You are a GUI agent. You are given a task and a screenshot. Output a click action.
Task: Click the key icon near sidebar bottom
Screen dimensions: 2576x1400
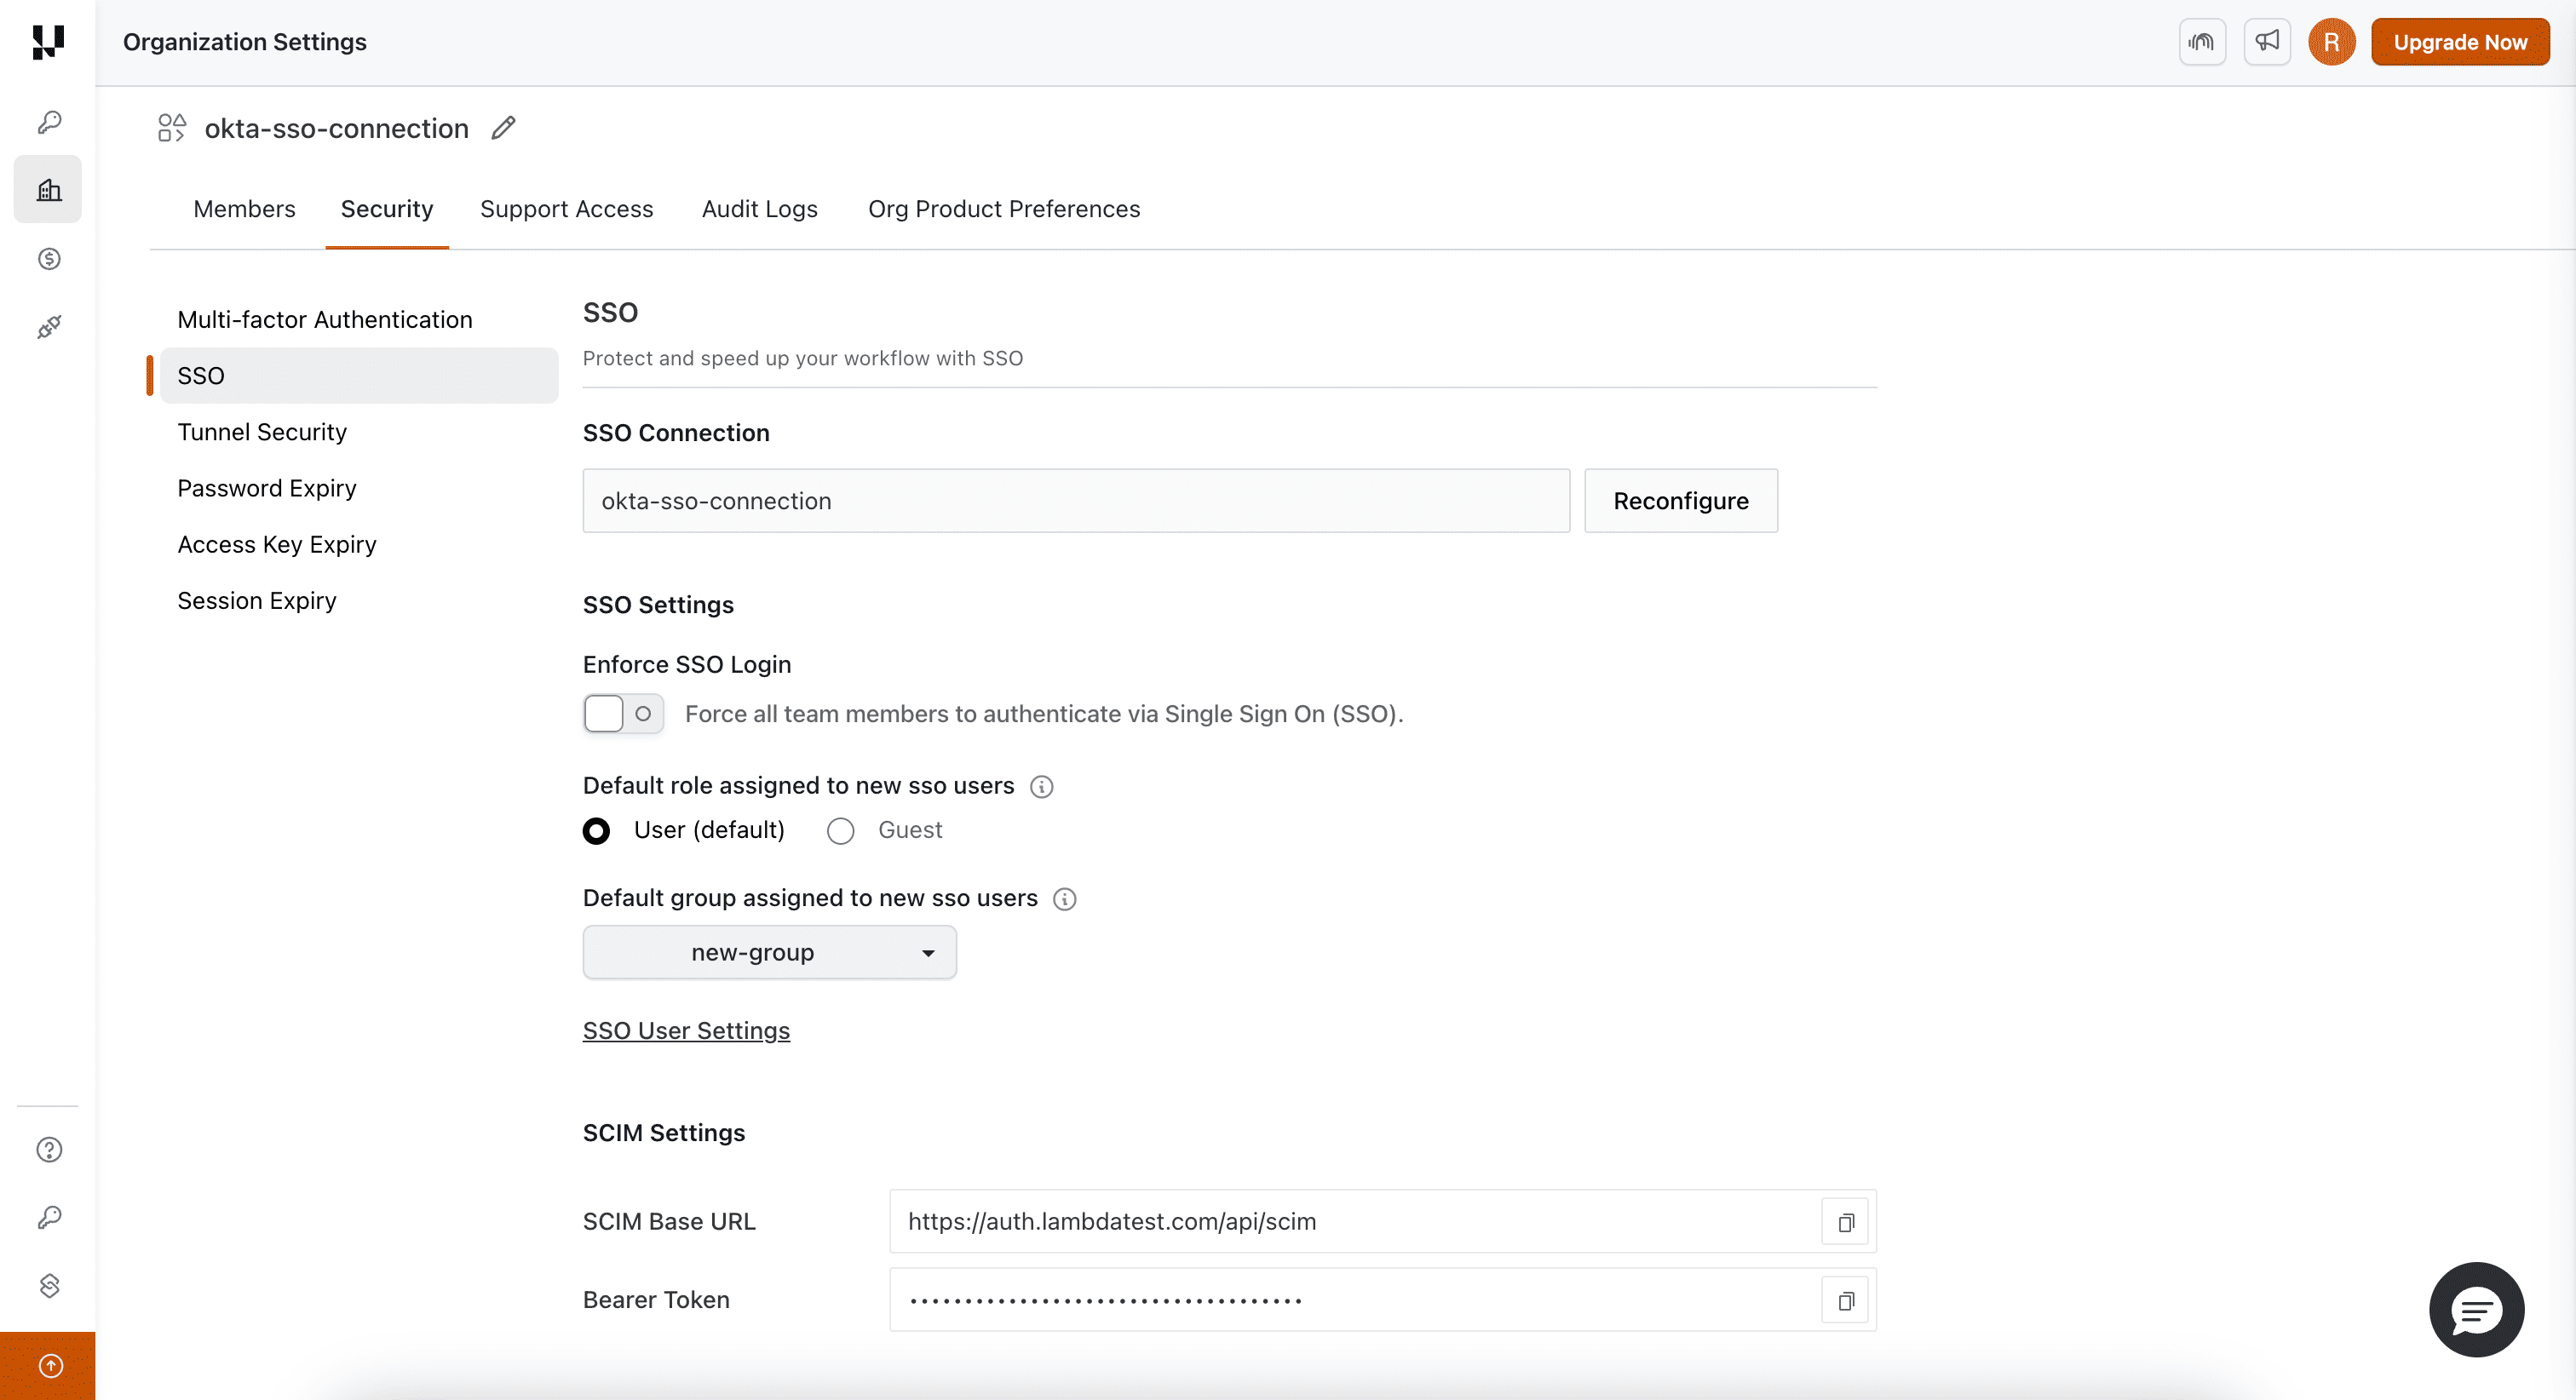[49, 1217]
